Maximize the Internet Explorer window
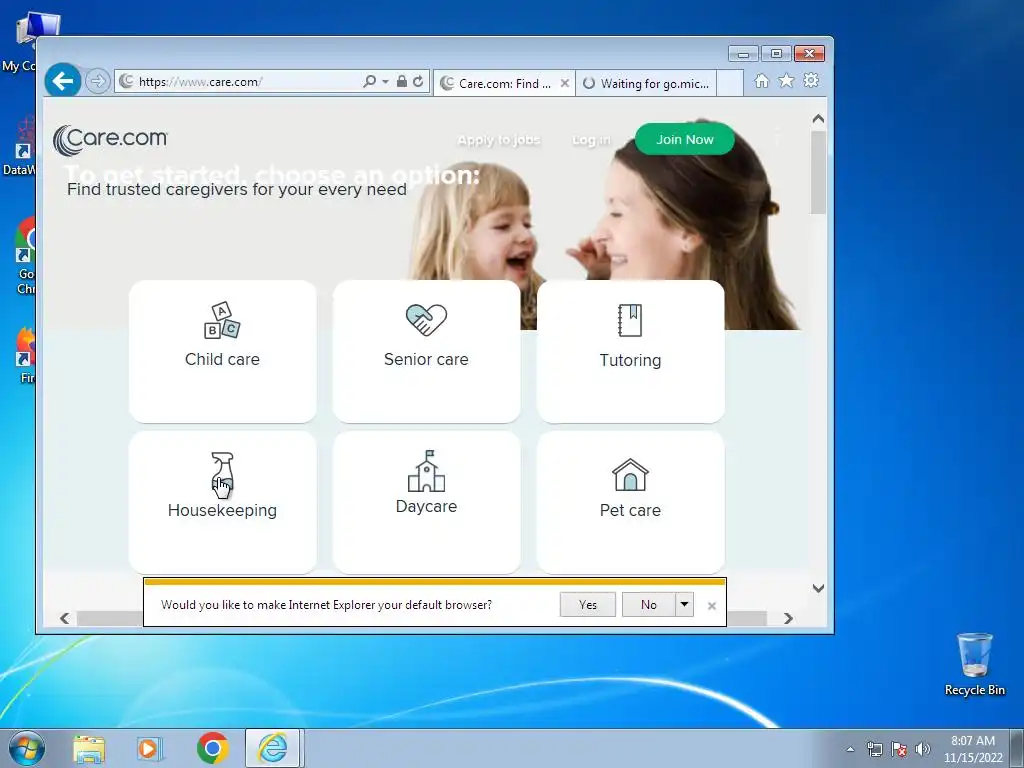1024x768 pixels. pyautogui.click(x=776, y=54)
